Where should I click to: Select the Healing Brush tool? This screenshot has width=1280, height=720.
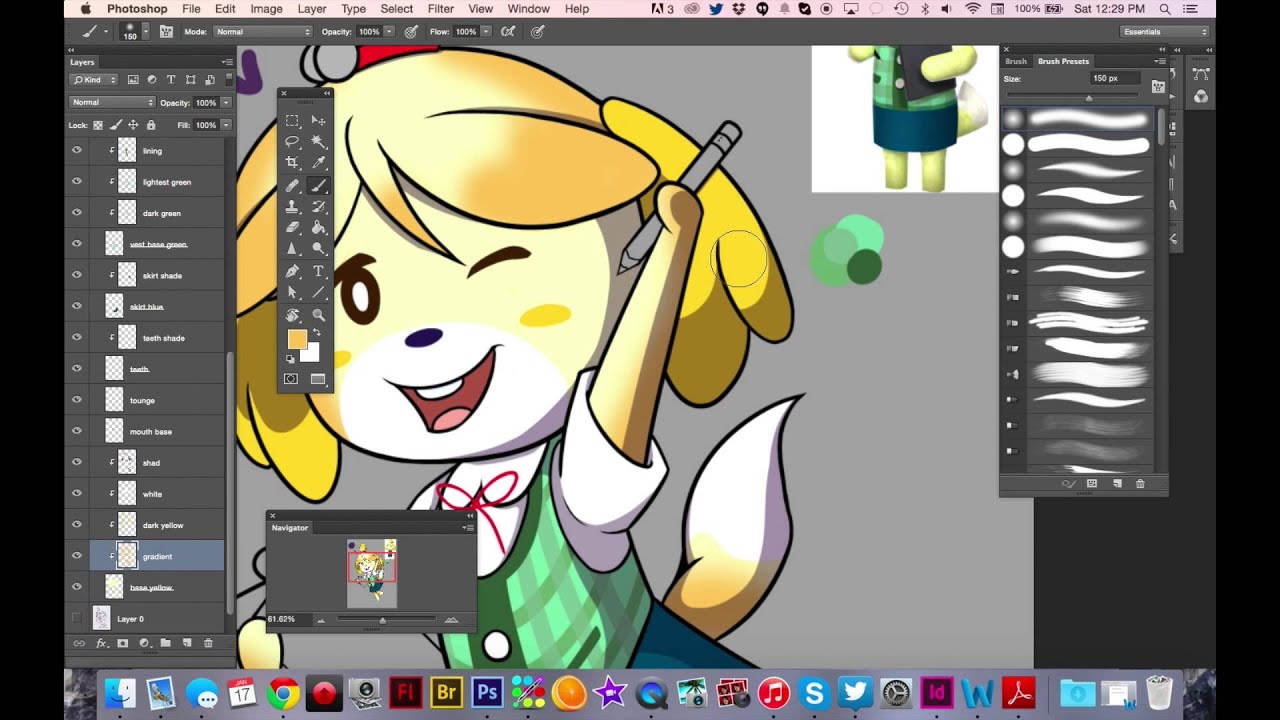click(x=292, y=185)
